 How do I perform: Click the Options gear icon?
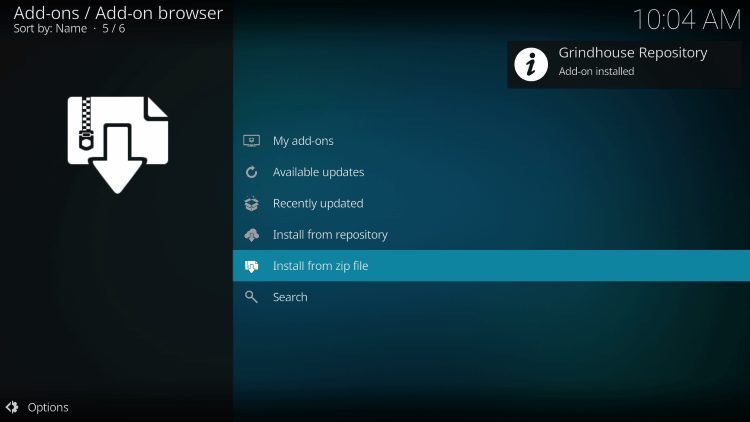pyautogui.click(x=12, y=407)
